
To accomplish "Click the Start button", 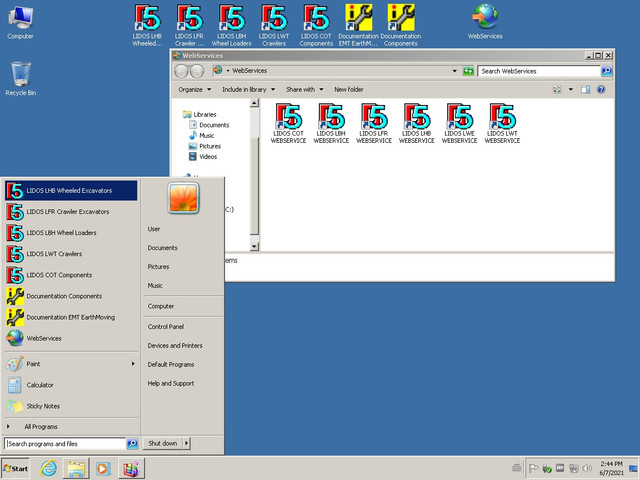I will click(x=16, y=469).
